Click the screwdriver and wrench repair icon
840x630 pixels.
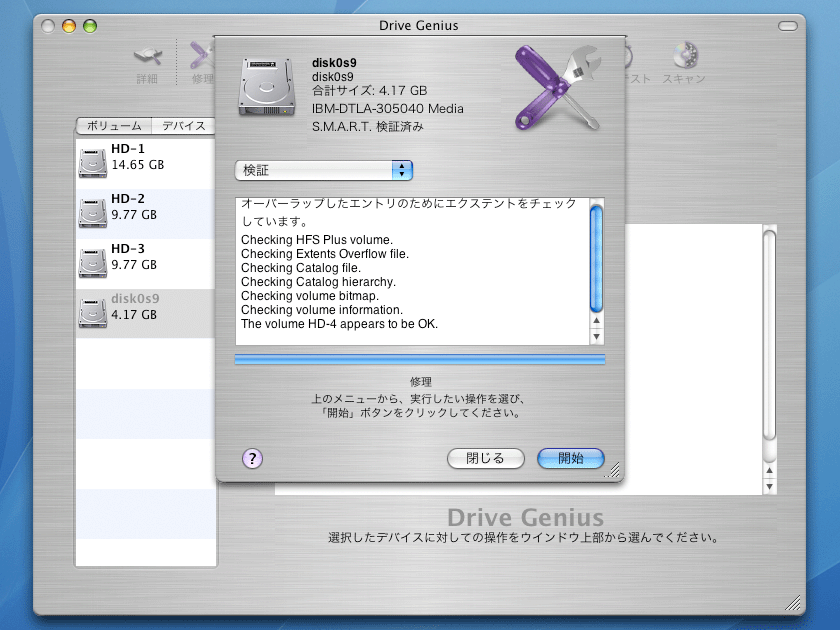tap(557, 87)
